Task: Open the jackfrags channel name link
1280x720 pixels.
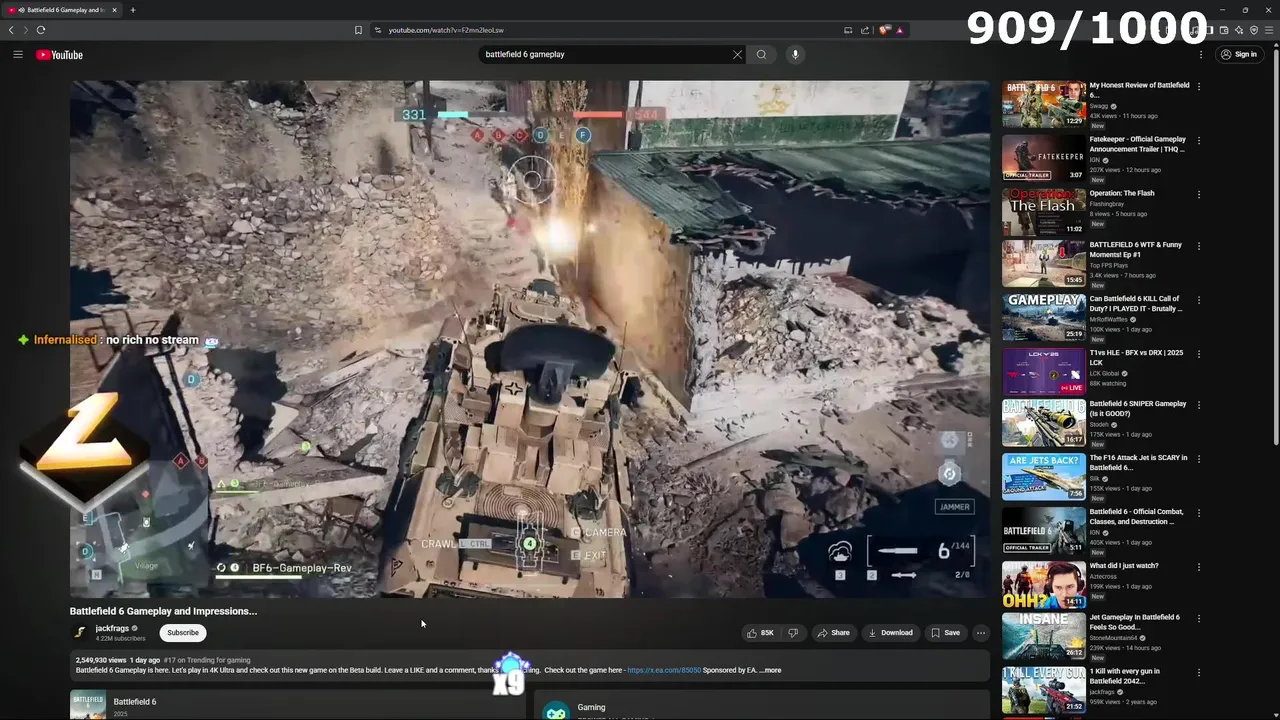Action: [112, 628]
